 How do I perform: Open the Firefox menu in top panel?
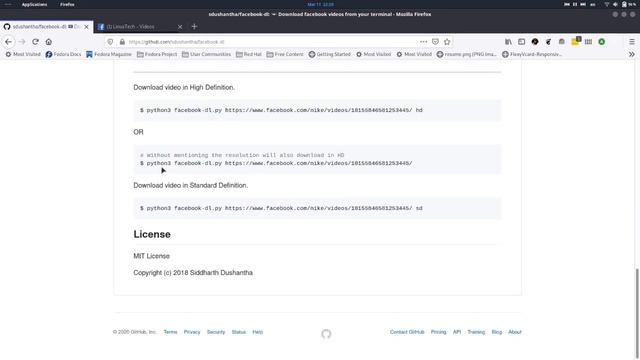tap(67, 4)
